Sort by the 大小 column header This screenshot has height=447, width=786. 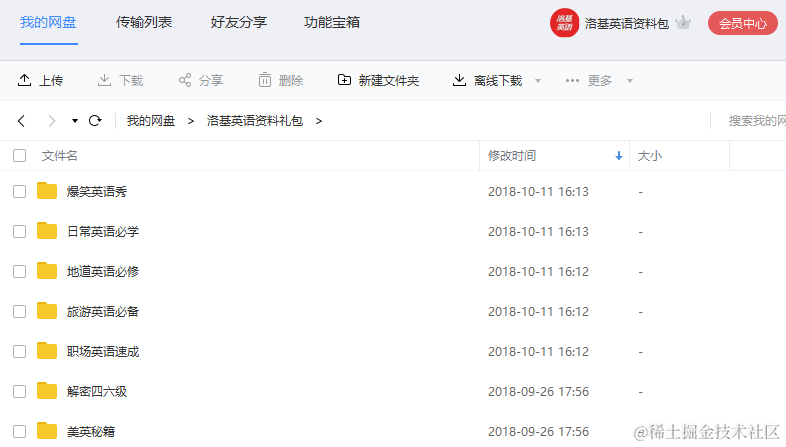(650, 156)
